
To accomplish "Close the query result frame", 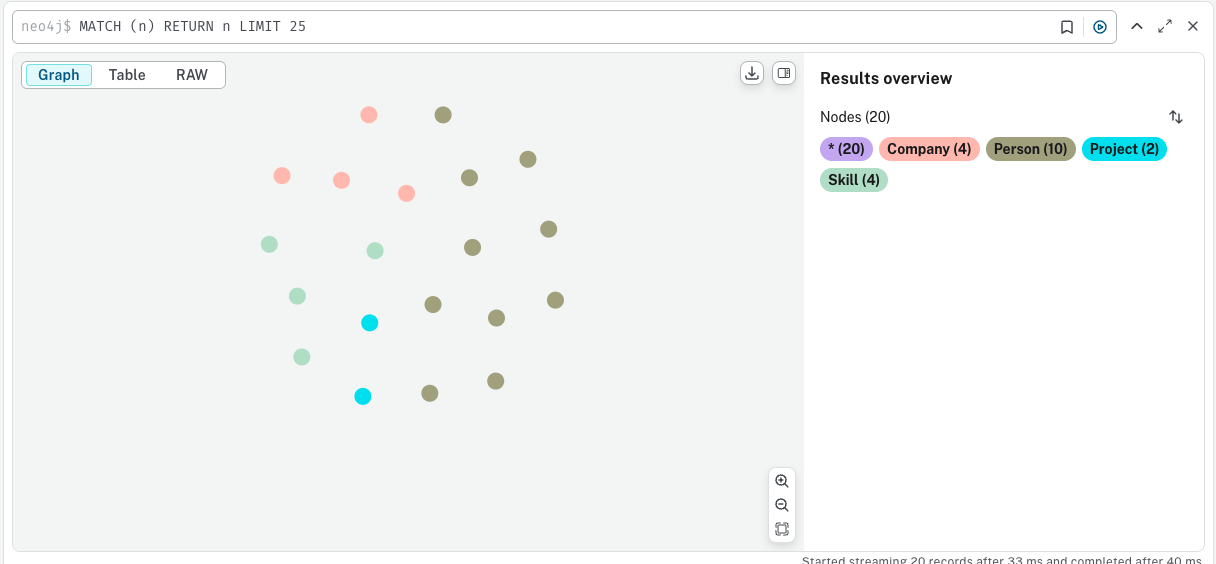I will pyautogui.click(x=1193, y=27).
